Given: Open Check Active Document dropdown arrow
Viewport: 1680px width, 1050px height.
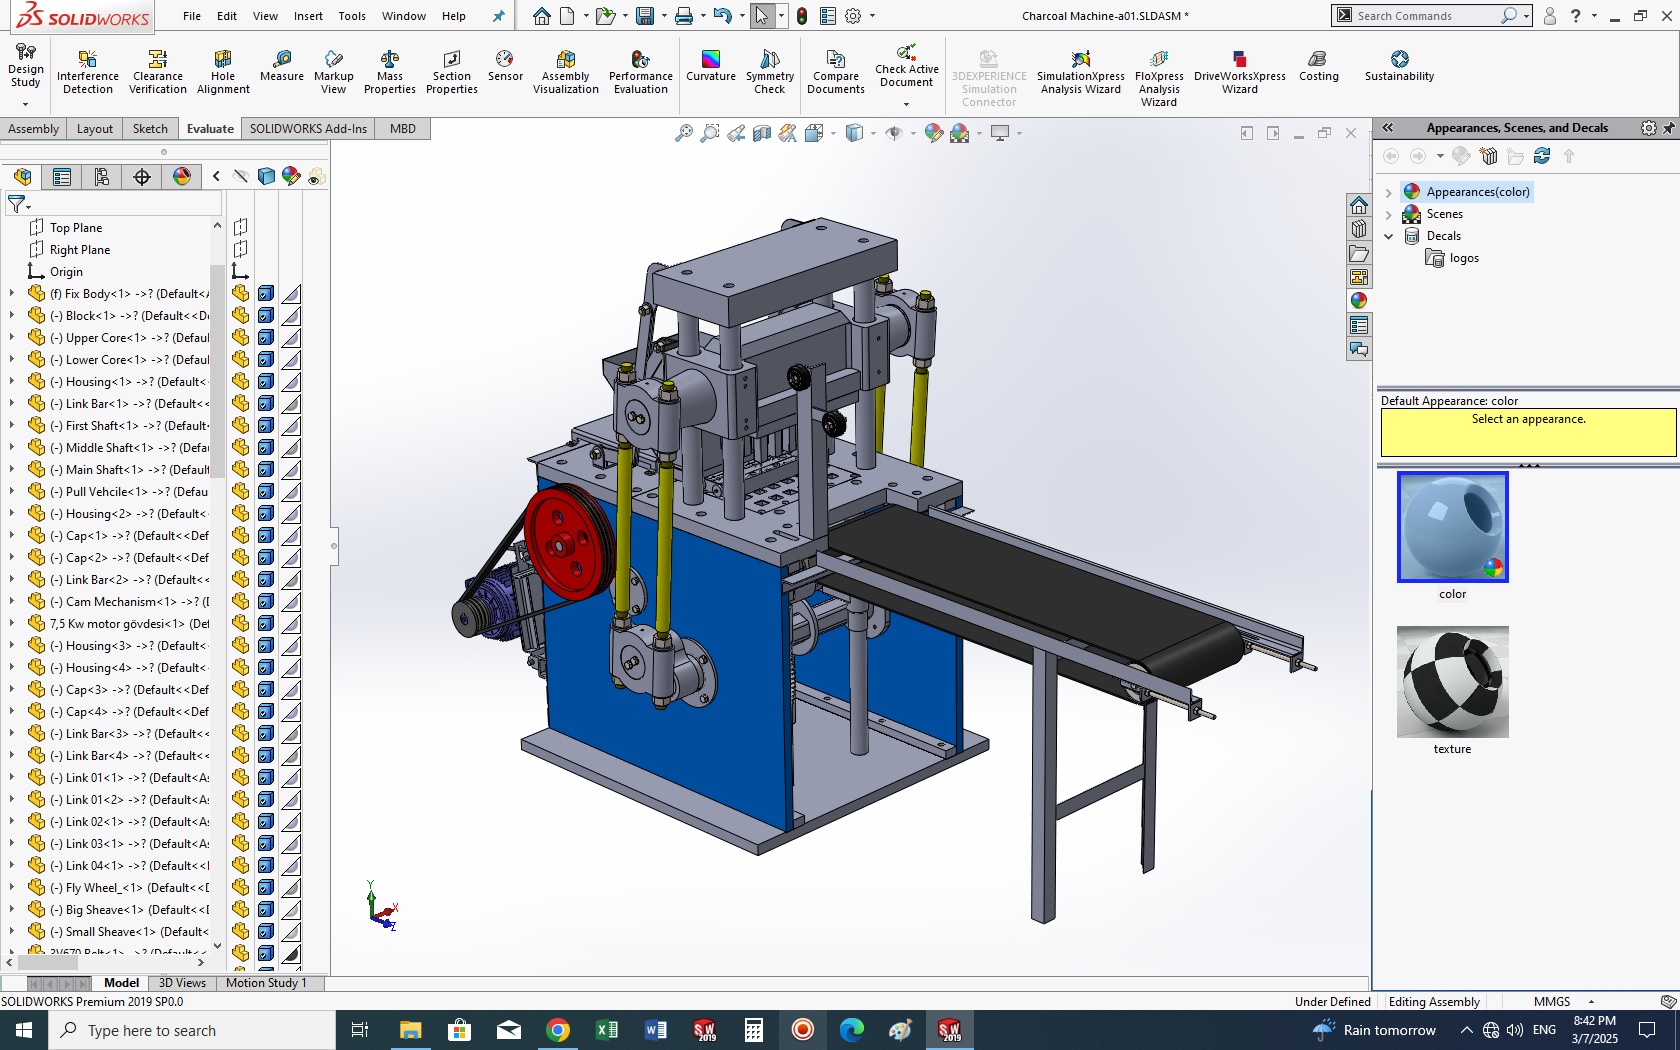Looking at the screenshot, I should (906, 104).
